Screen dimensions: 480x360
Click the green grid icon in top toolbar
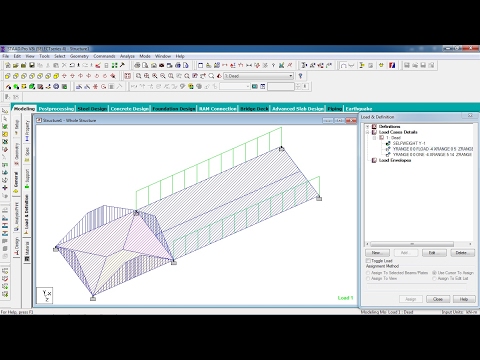pyautogui.click(x=114, y=65)
